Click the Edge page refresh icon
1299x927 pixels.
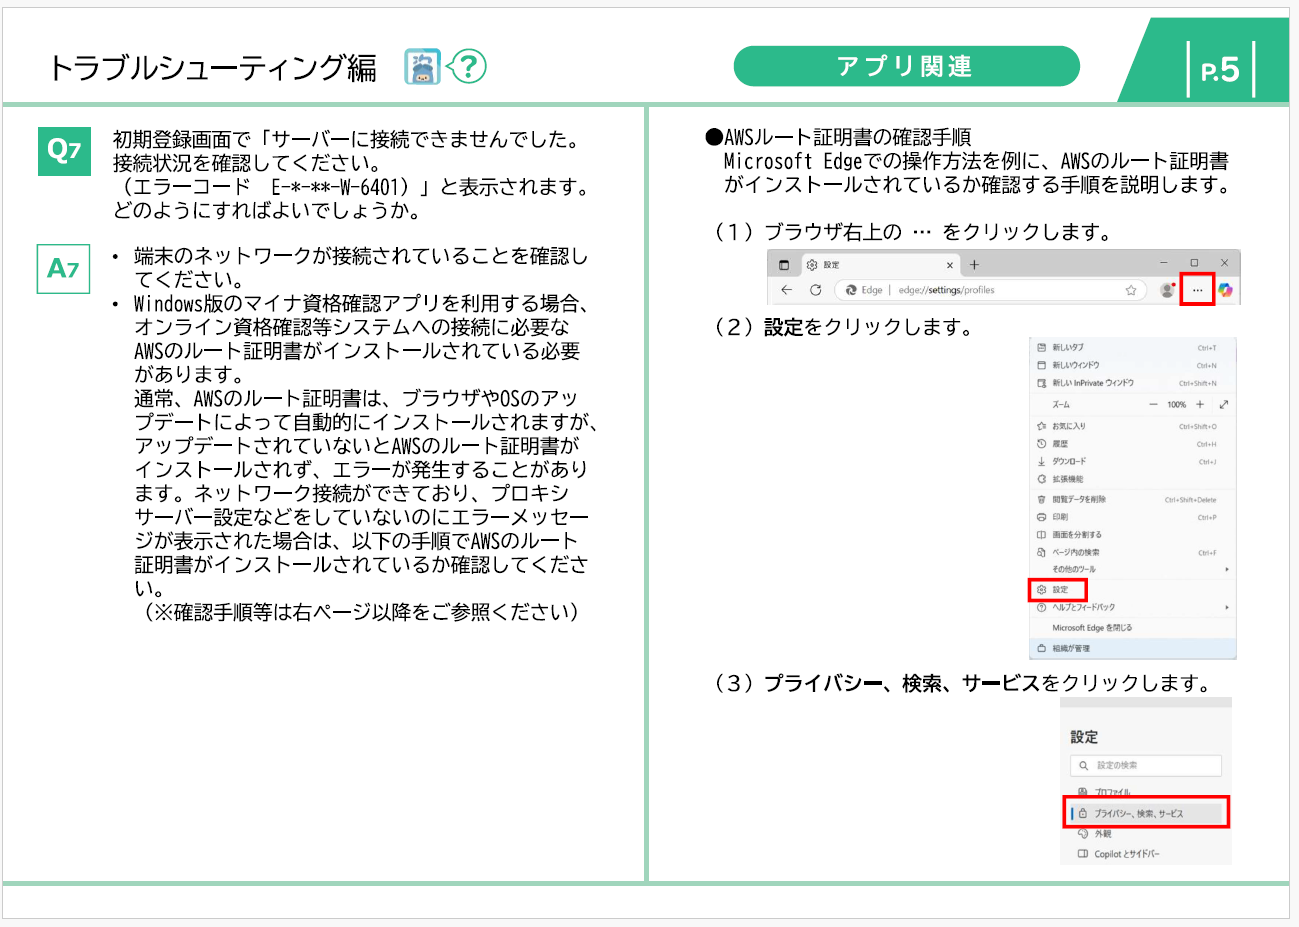point(815,290)
